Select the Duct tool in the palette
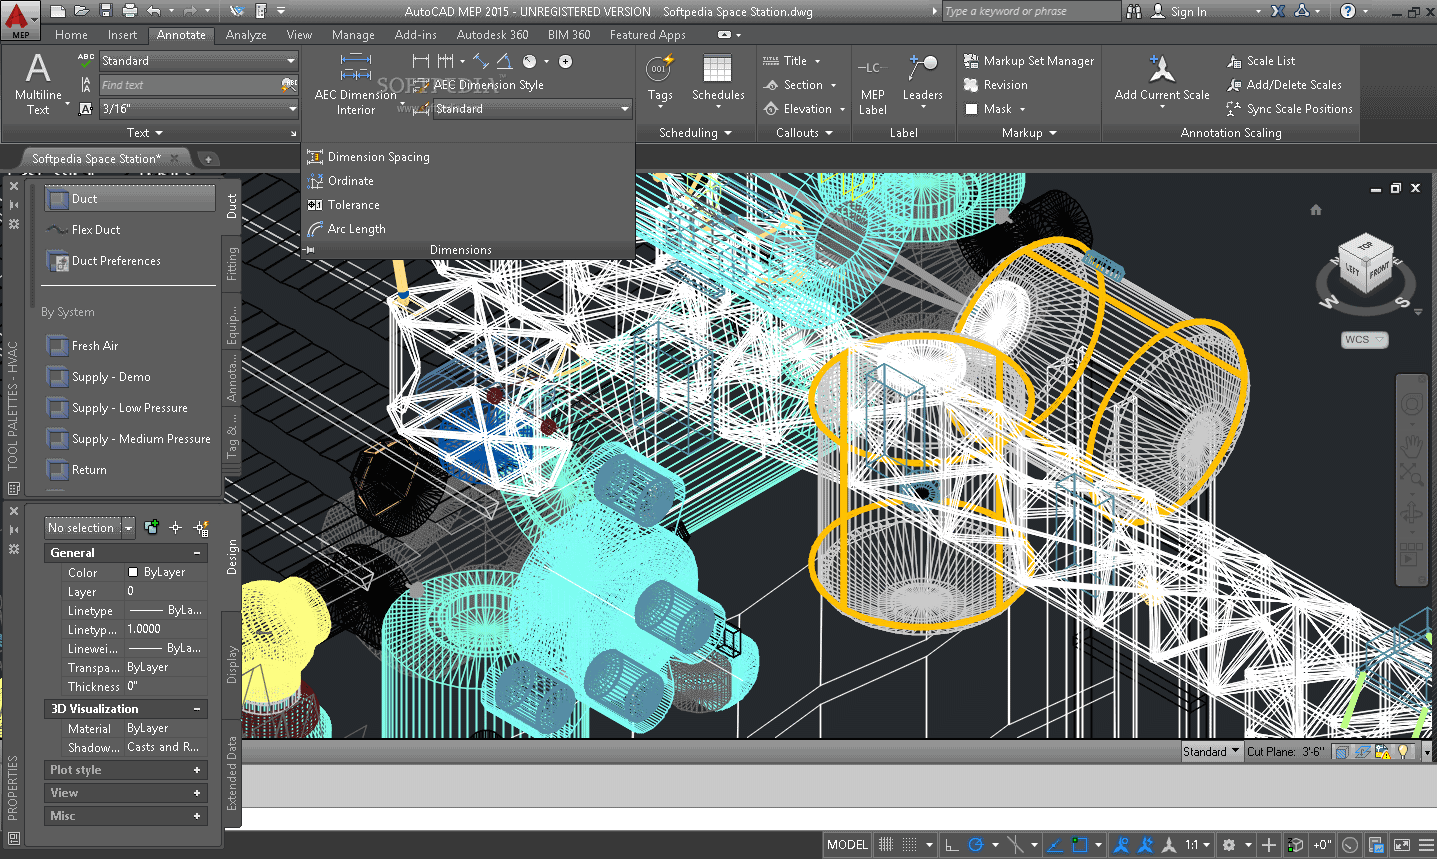The height and width of the screenshot is (859, 1437). 129,197
